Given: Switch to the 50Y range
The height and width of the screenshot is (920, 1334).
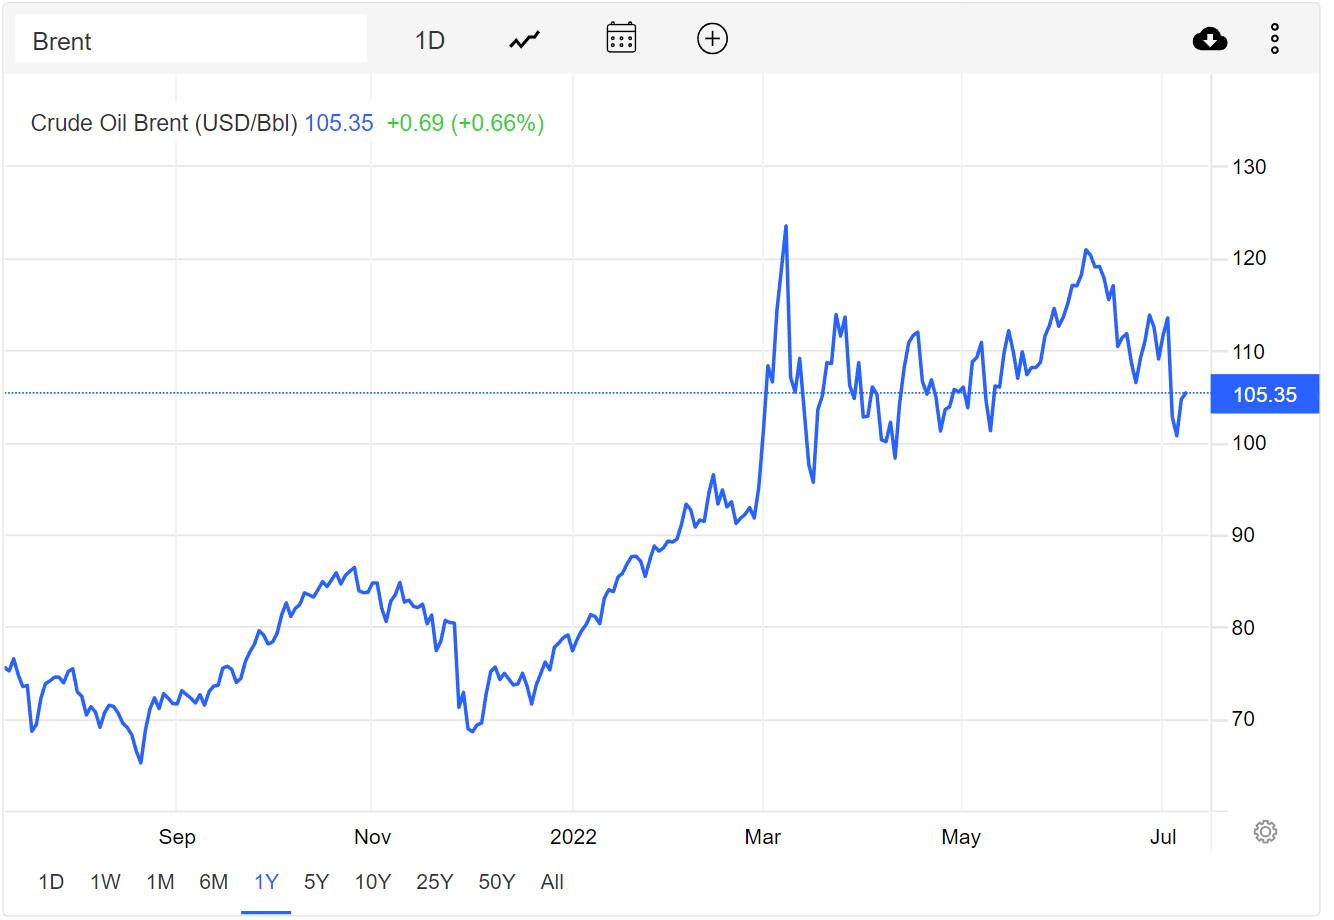Looking at the screenshot, I should [497, 882].
